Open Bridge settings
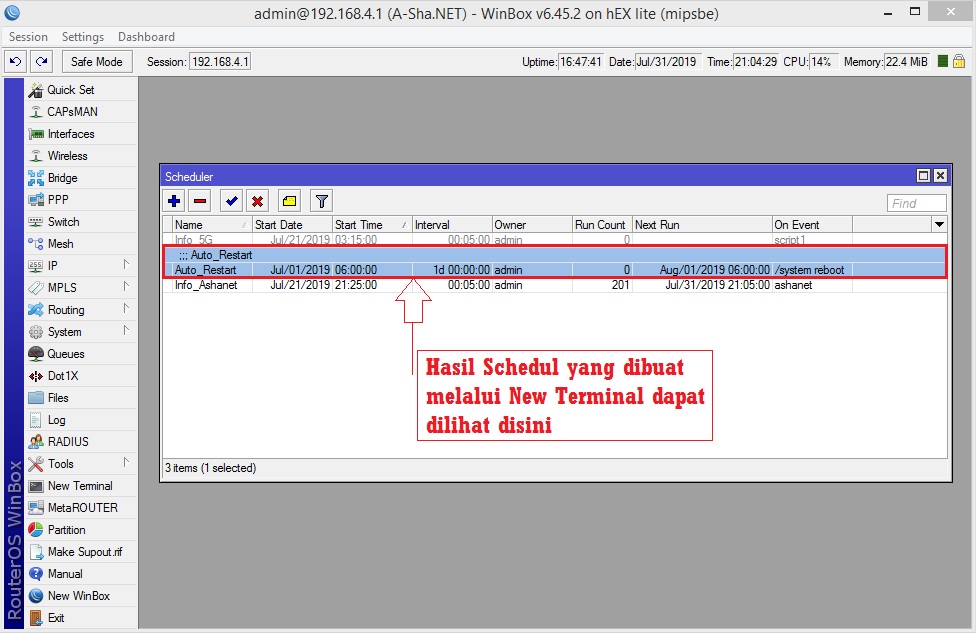 62,178
